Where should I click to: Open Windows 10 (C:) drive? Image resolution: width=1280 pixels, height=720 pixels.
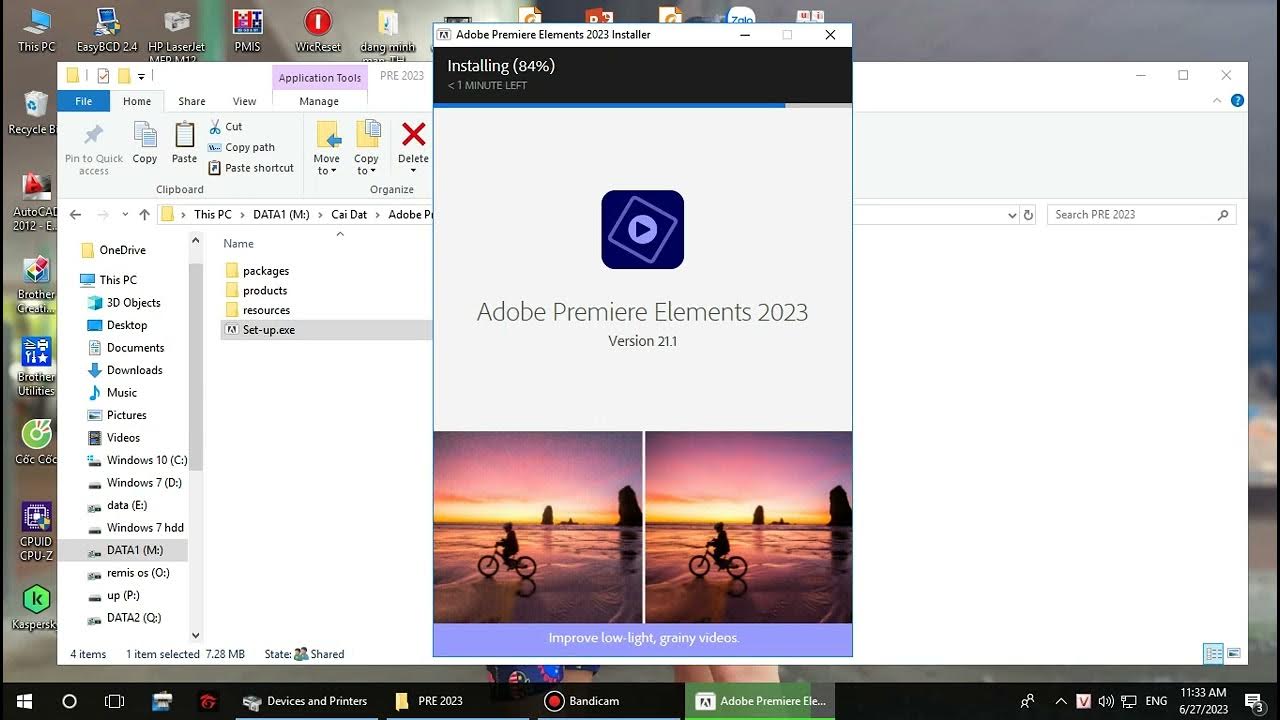point(147,460)
